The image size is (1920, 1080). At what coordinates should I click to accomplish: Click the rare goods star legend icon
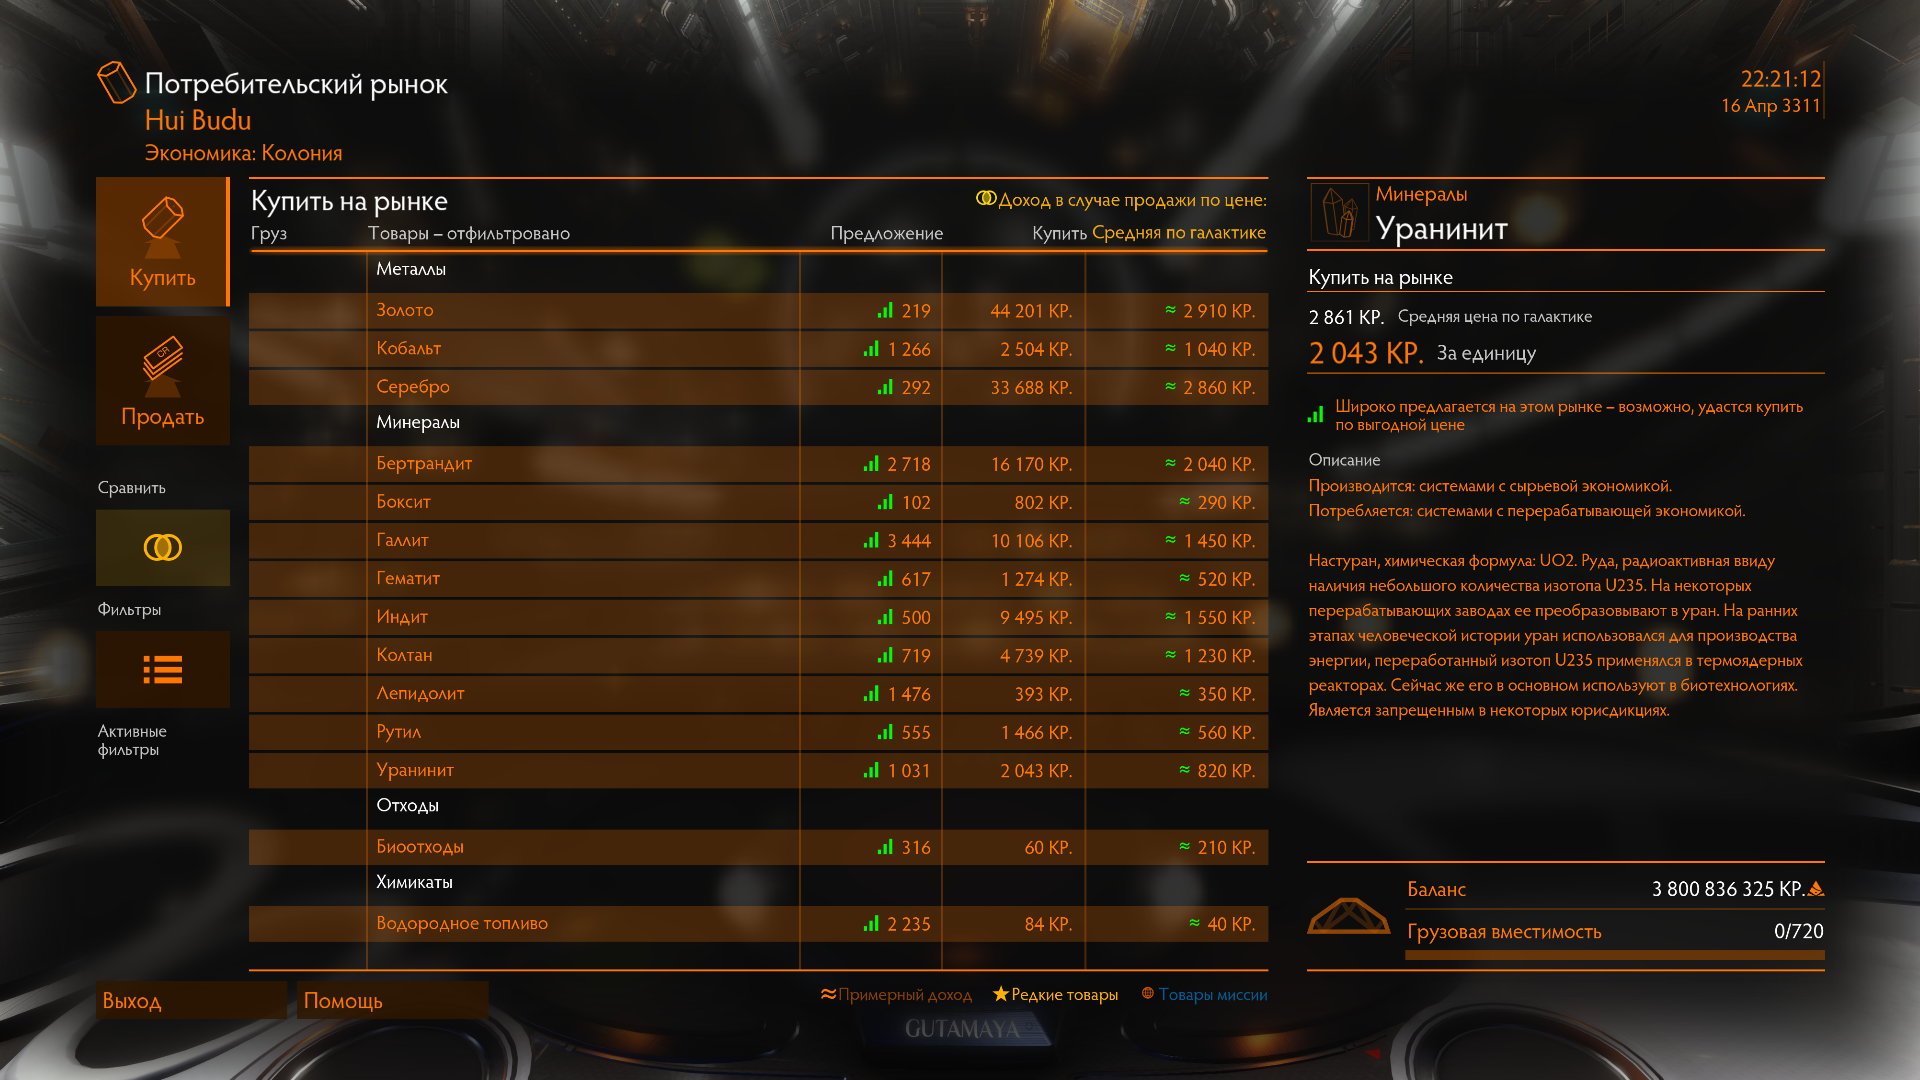click(1000, 993)
